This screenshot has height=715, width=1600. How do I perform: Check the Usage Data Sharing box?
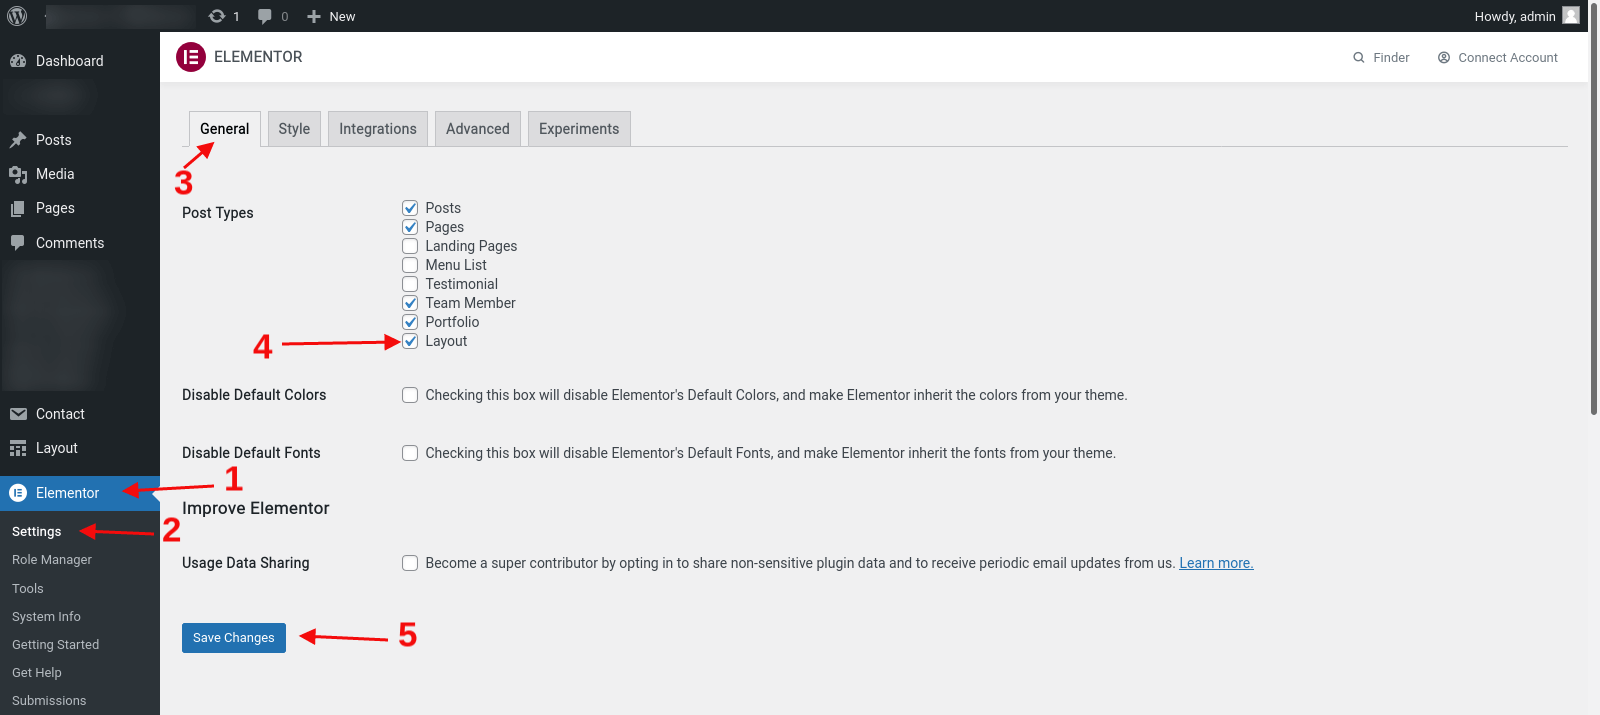410,563
